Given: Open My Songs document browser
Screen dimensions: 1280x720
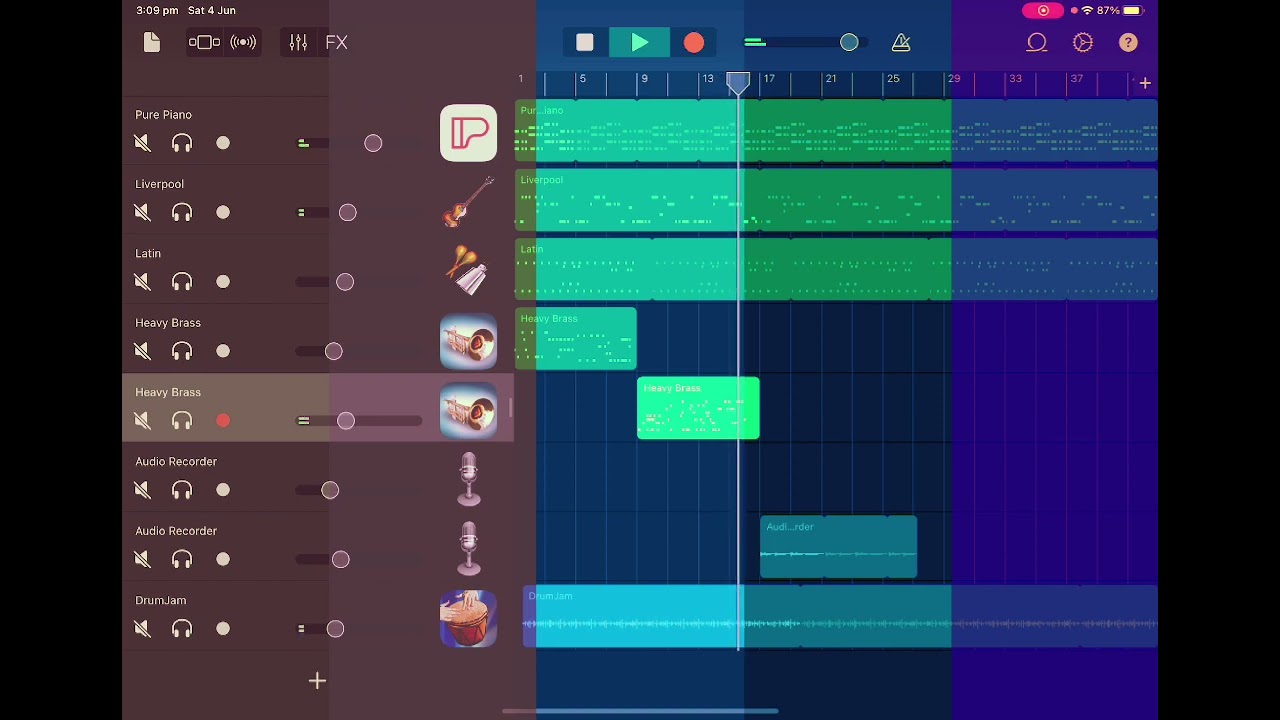Looking at the screenshot, I should [x=152, y=42].
